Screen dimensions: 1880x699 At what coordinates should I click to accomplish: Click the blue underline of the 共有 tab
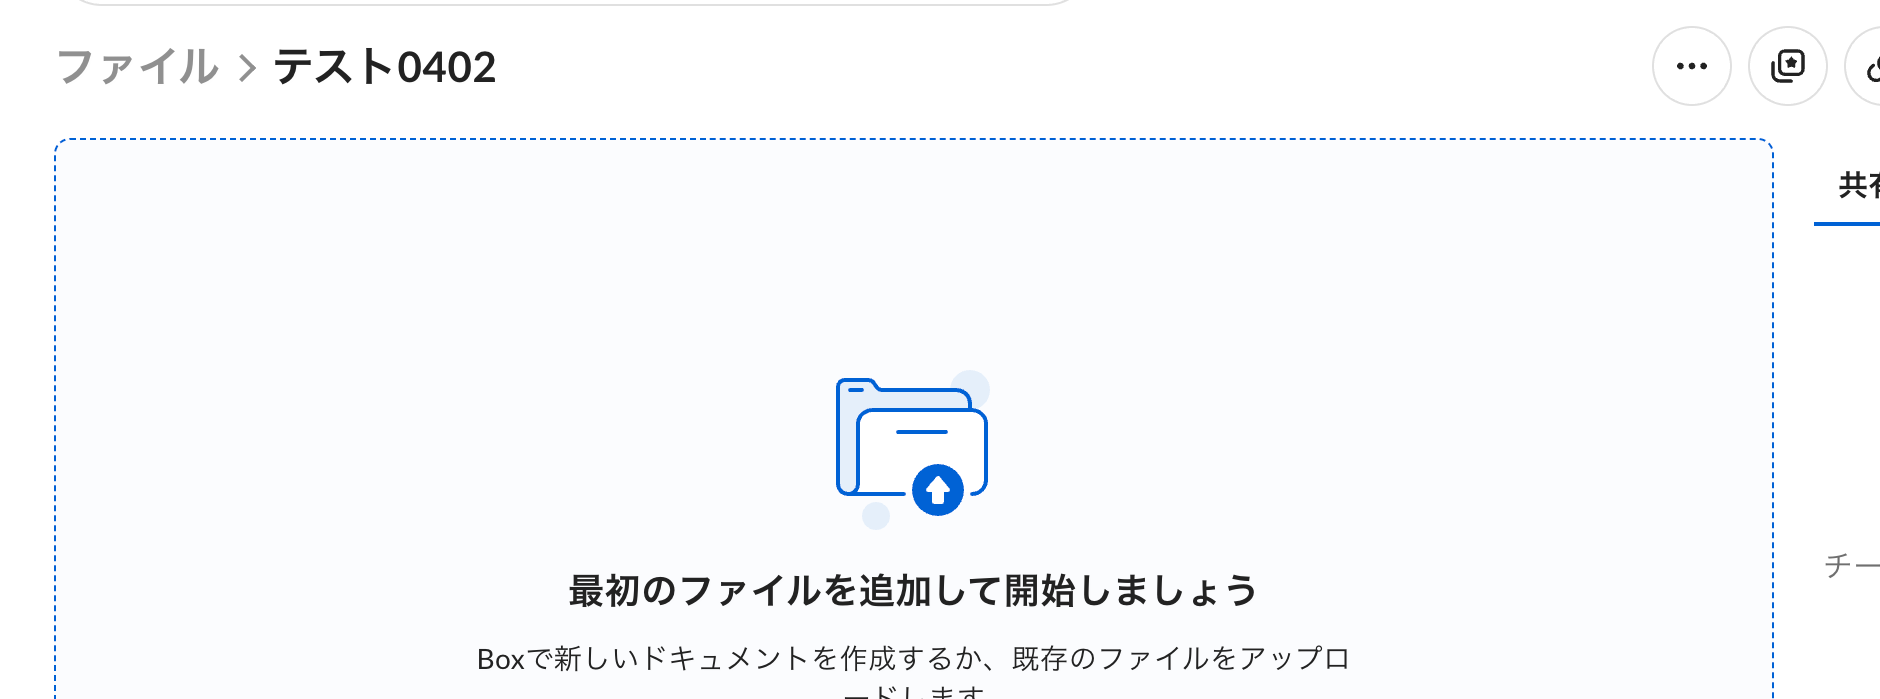point(1847,223)
